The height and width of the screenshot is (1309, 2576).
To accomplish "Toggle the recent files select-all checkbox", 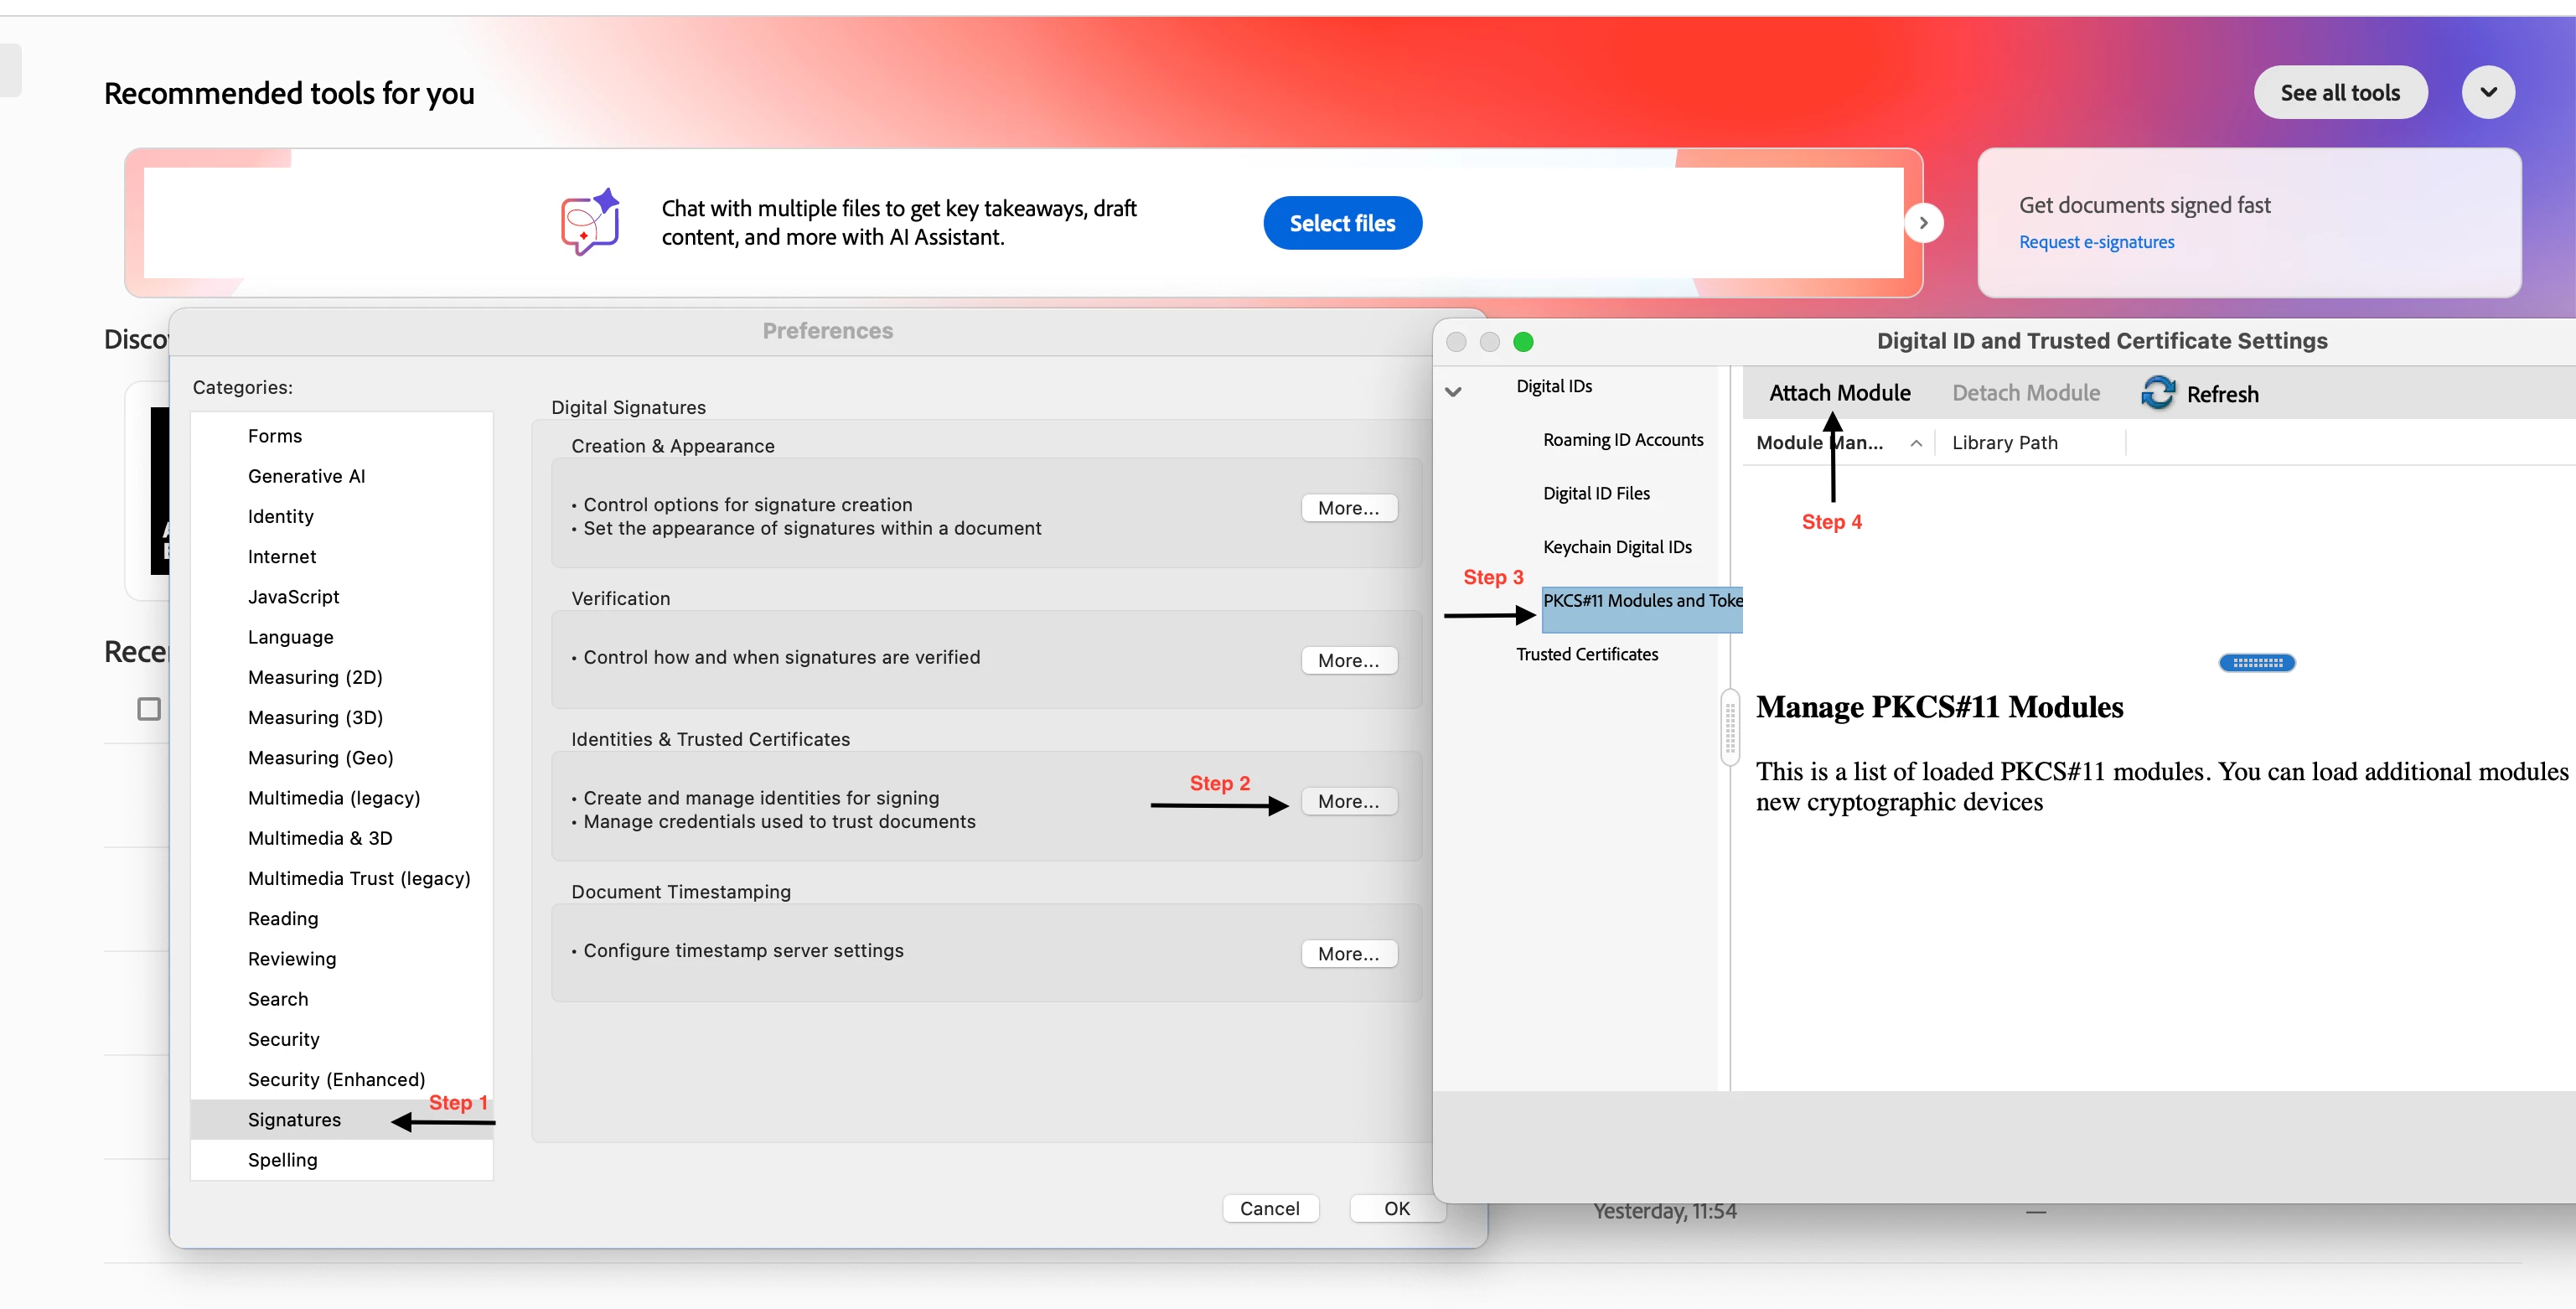I will (149, 709).
